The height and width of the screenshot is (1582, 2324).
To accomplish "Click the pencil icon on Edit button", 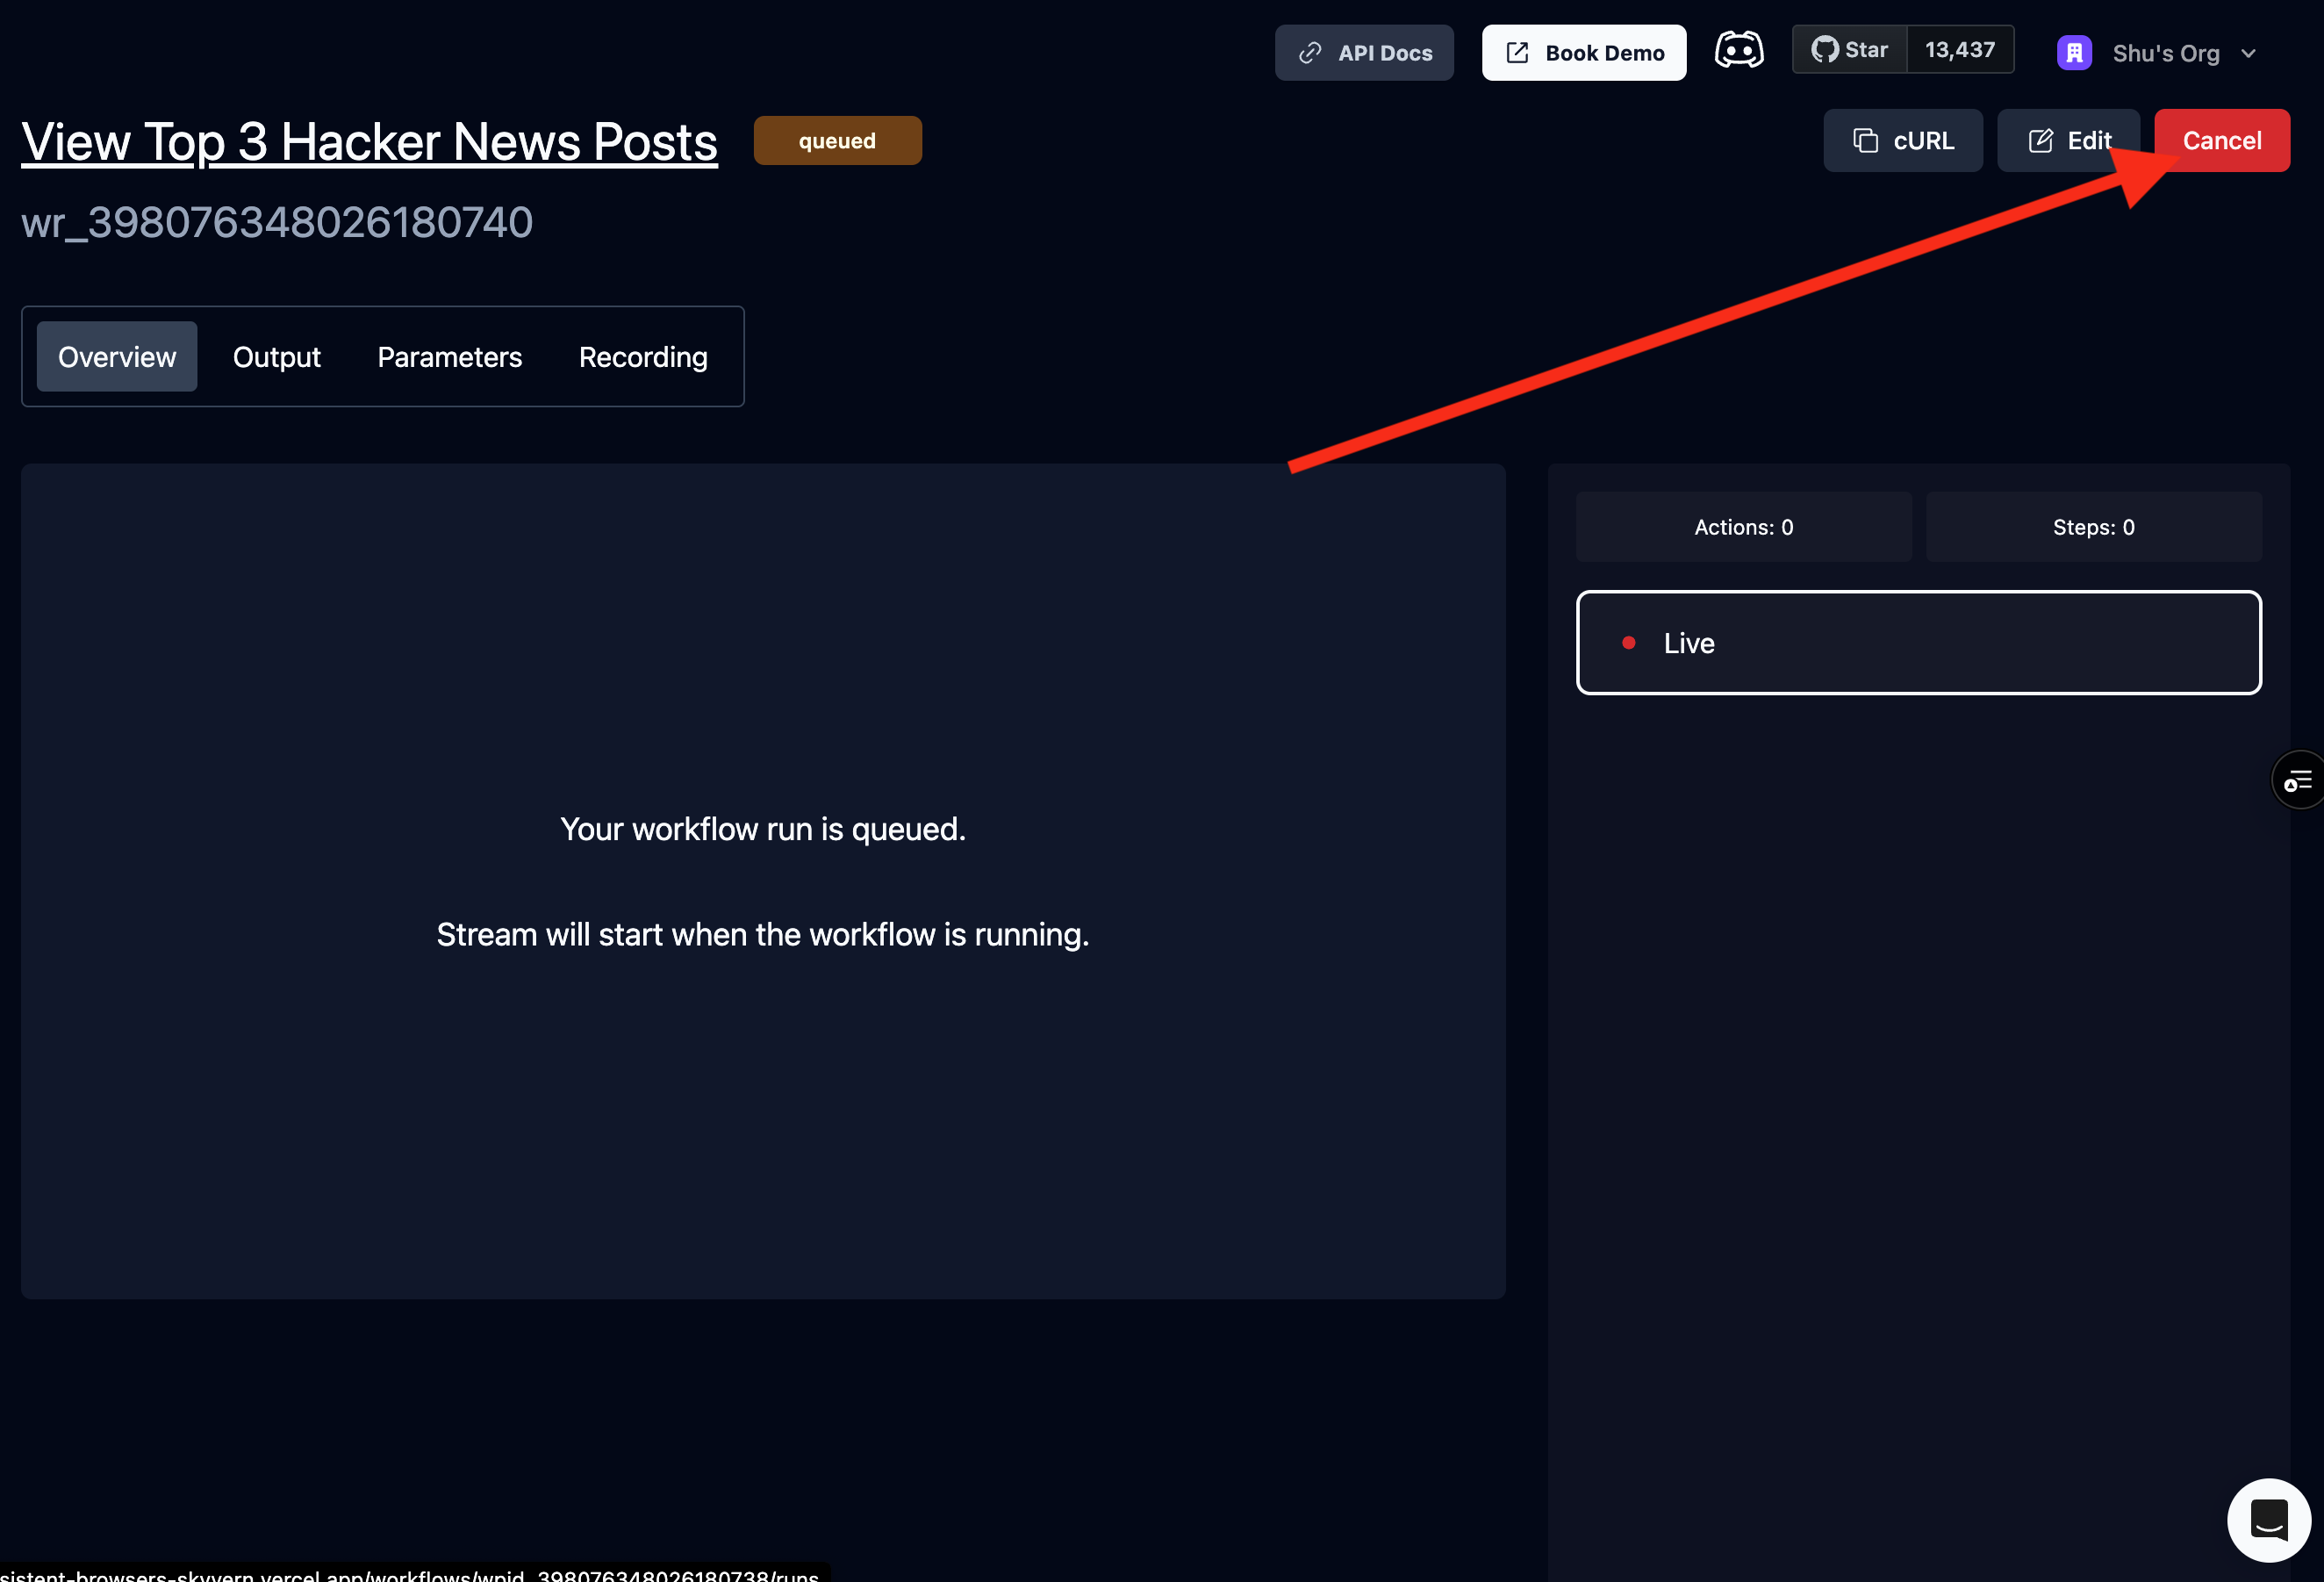I will point(2040,141).
